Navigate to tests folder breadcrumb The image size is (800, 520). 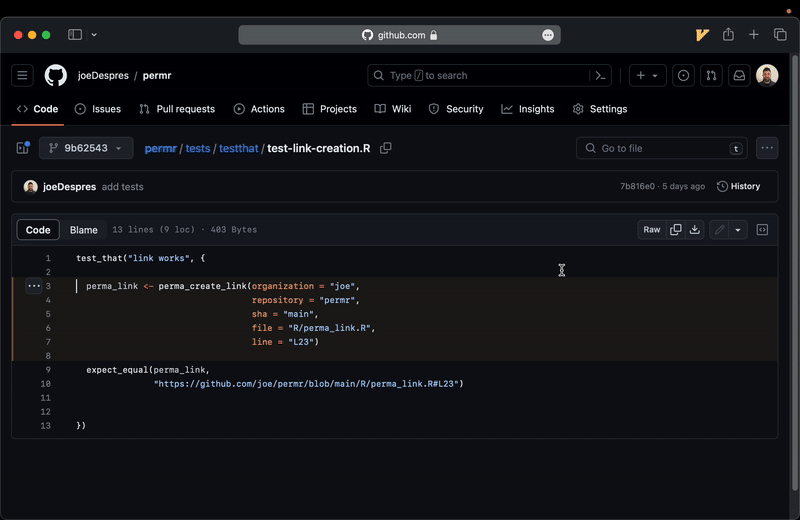coord(198,148)
